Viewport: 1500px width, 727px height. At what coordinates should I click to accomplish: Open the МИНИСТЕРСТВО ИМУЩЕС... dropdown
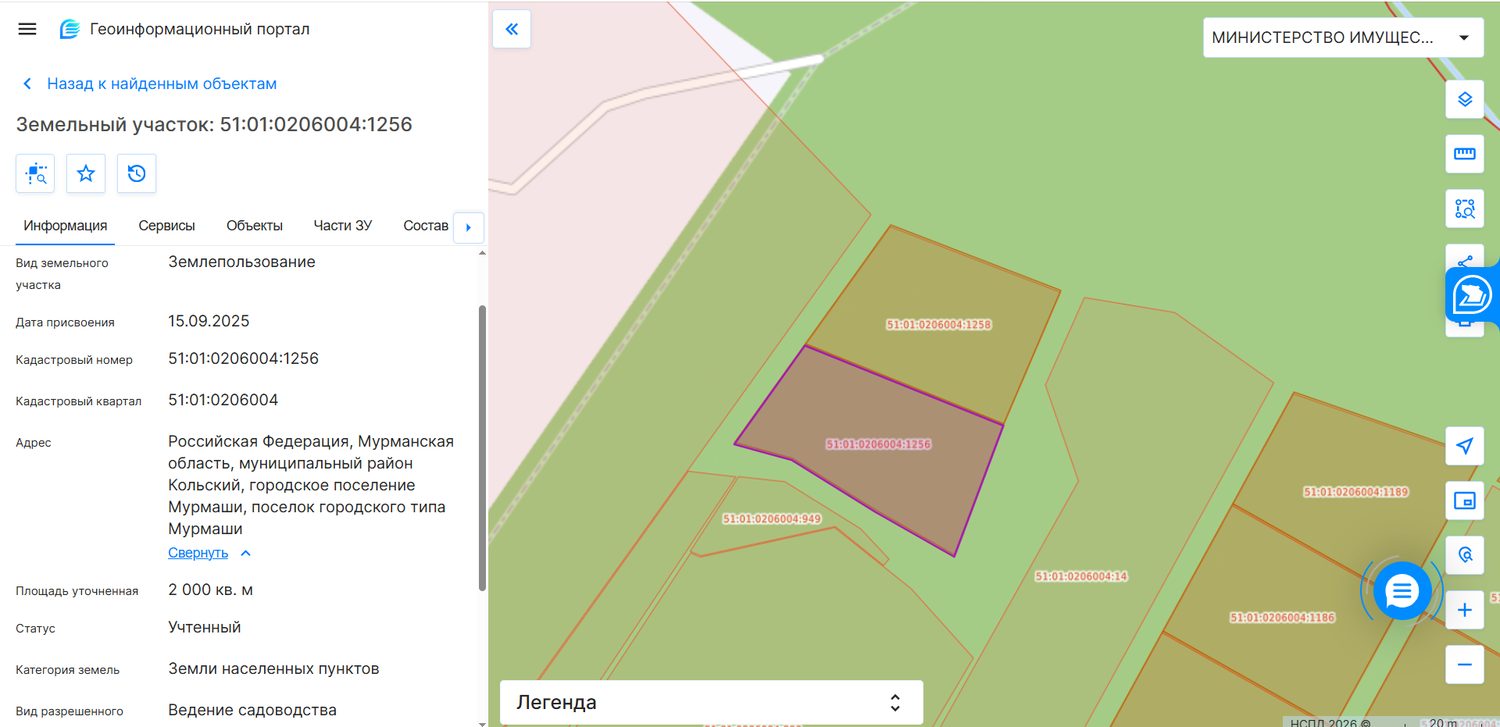[x=1343, y=38]
